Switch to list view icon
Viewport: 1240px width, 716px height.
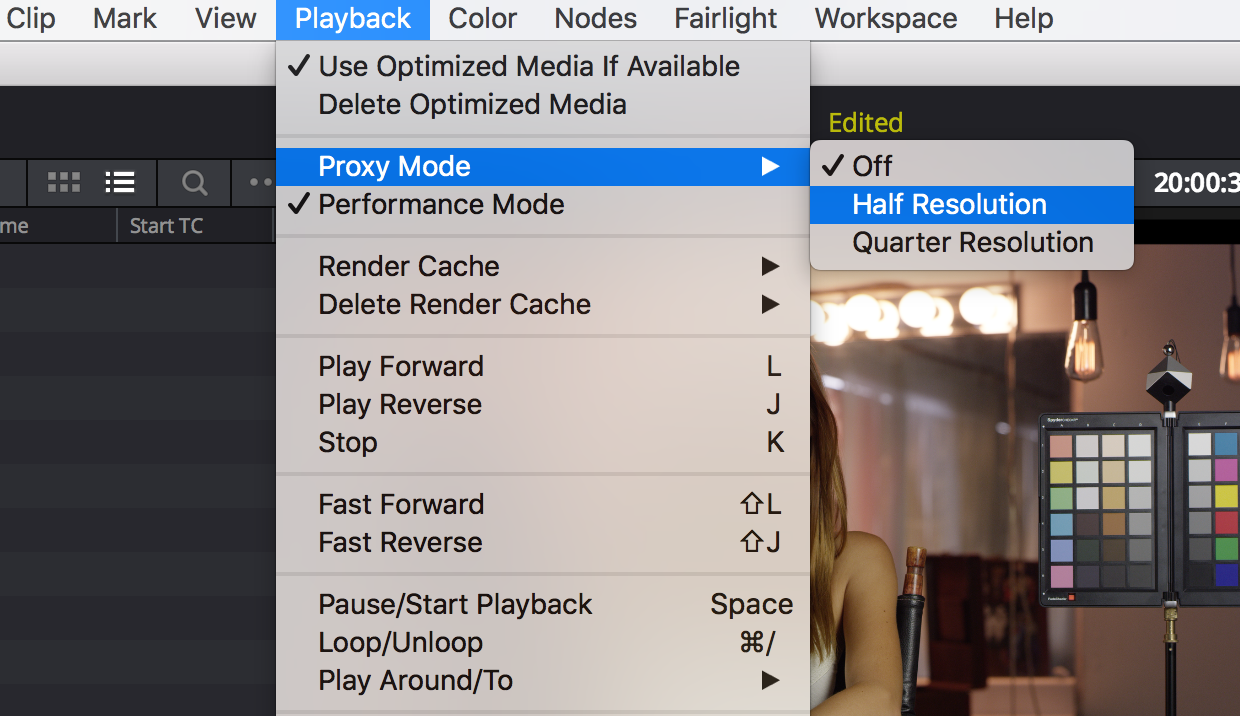[120, 182]
